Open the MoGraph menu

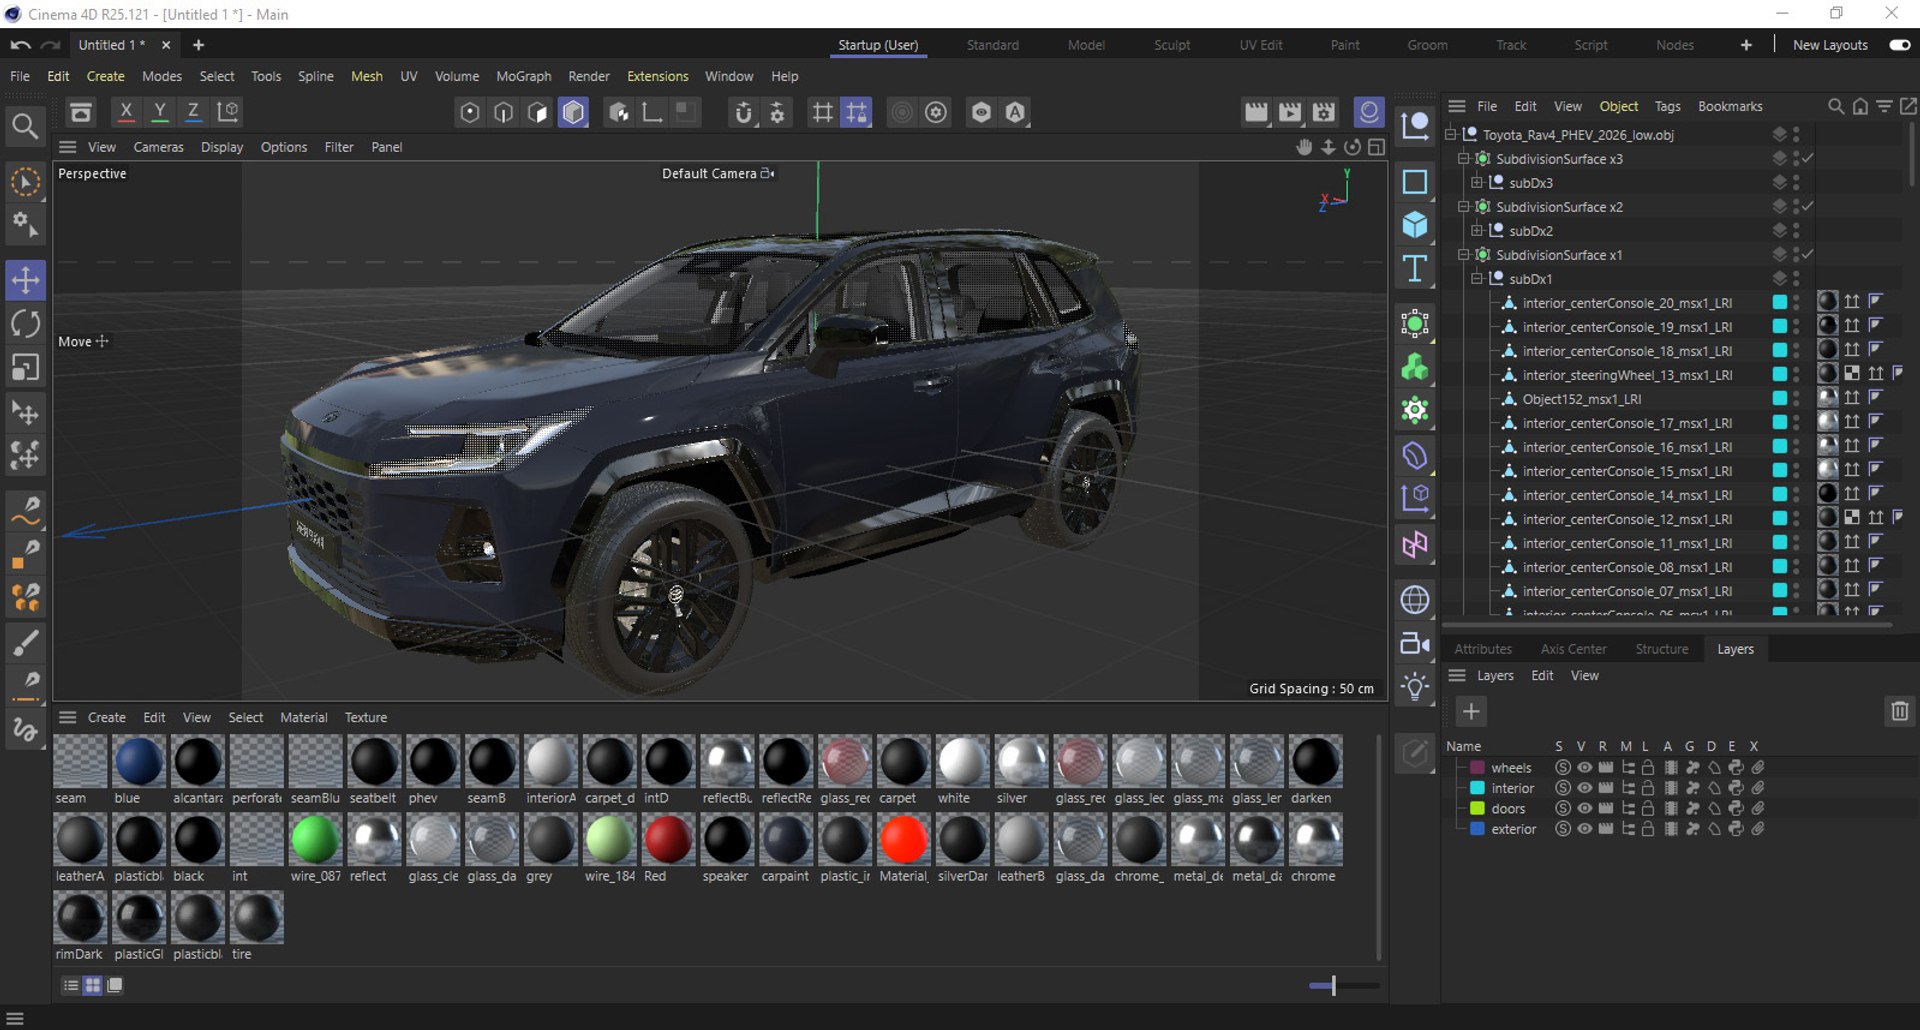coord(523,76)
